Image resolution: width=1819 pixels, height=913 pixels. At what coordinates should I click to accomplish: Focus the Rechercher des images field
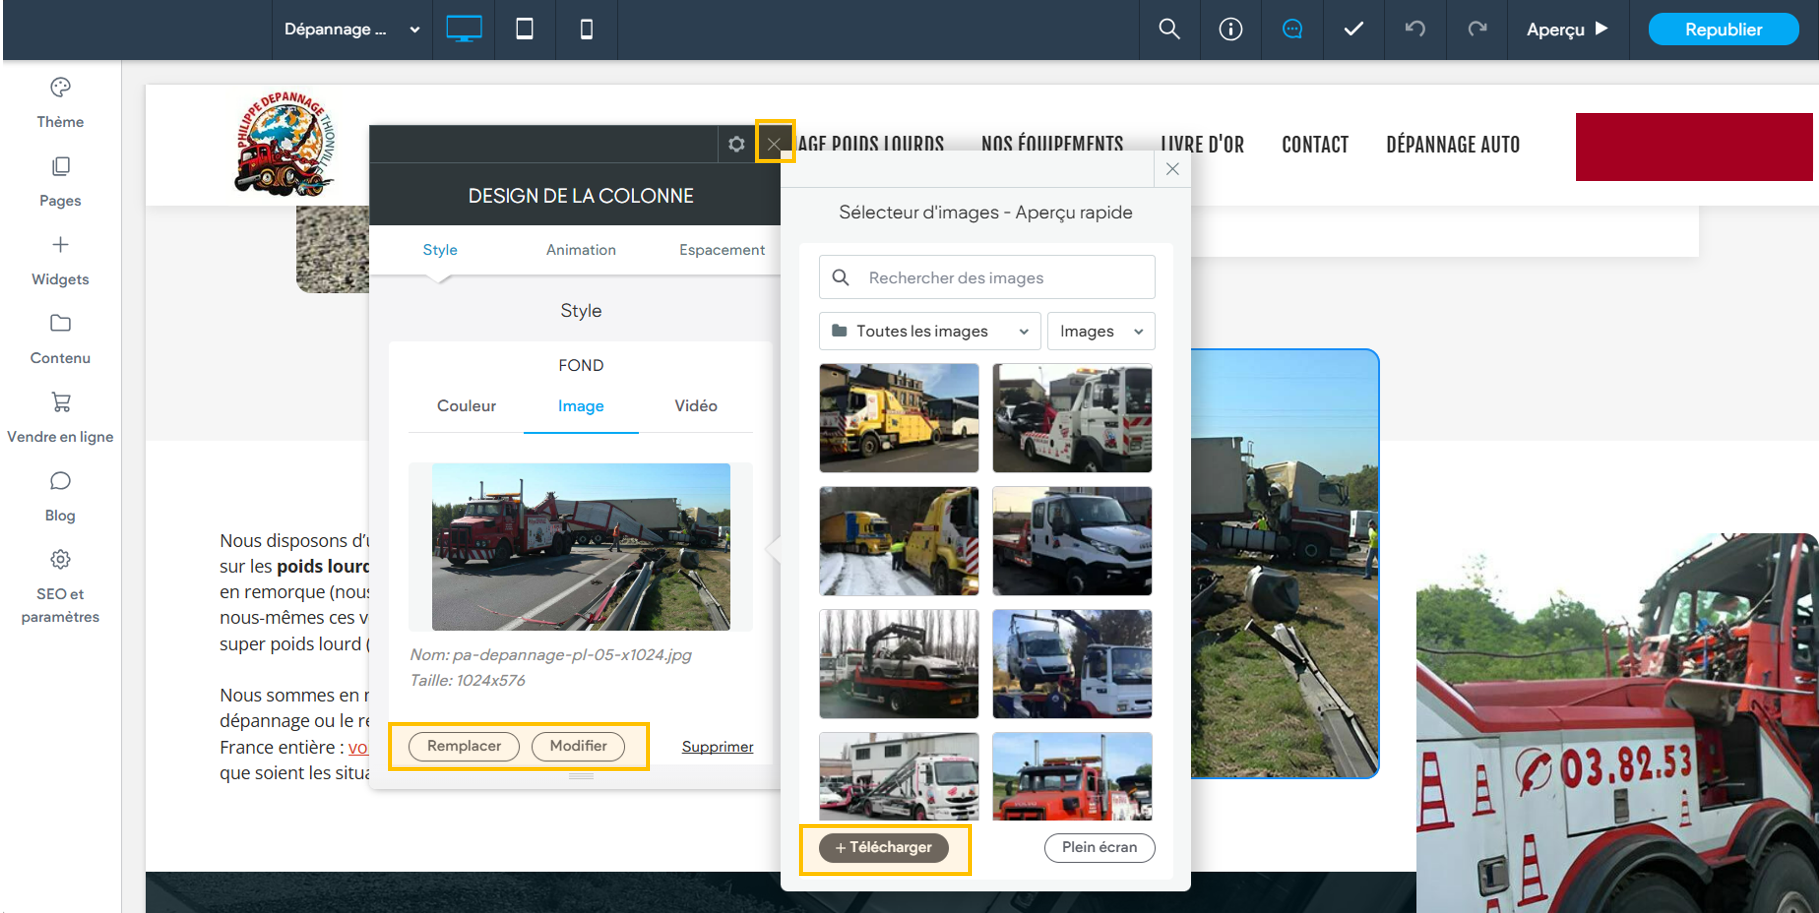tap(987, 277)
